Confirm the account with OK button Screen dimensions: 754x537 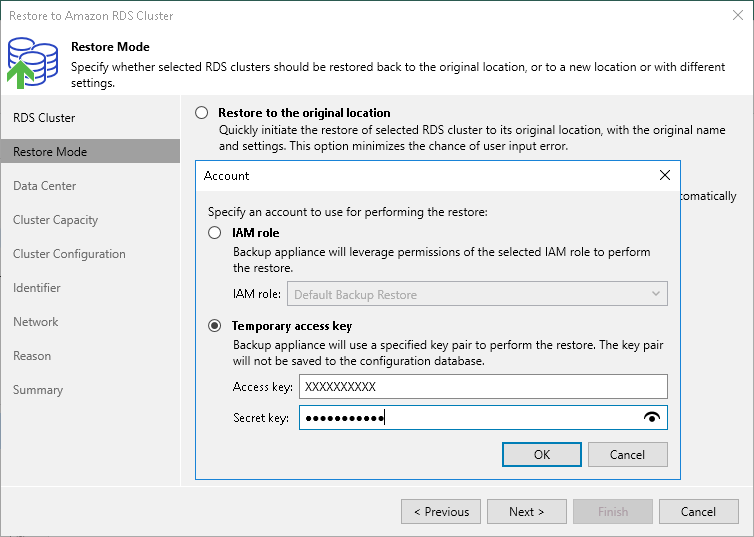tap(541, 454)
